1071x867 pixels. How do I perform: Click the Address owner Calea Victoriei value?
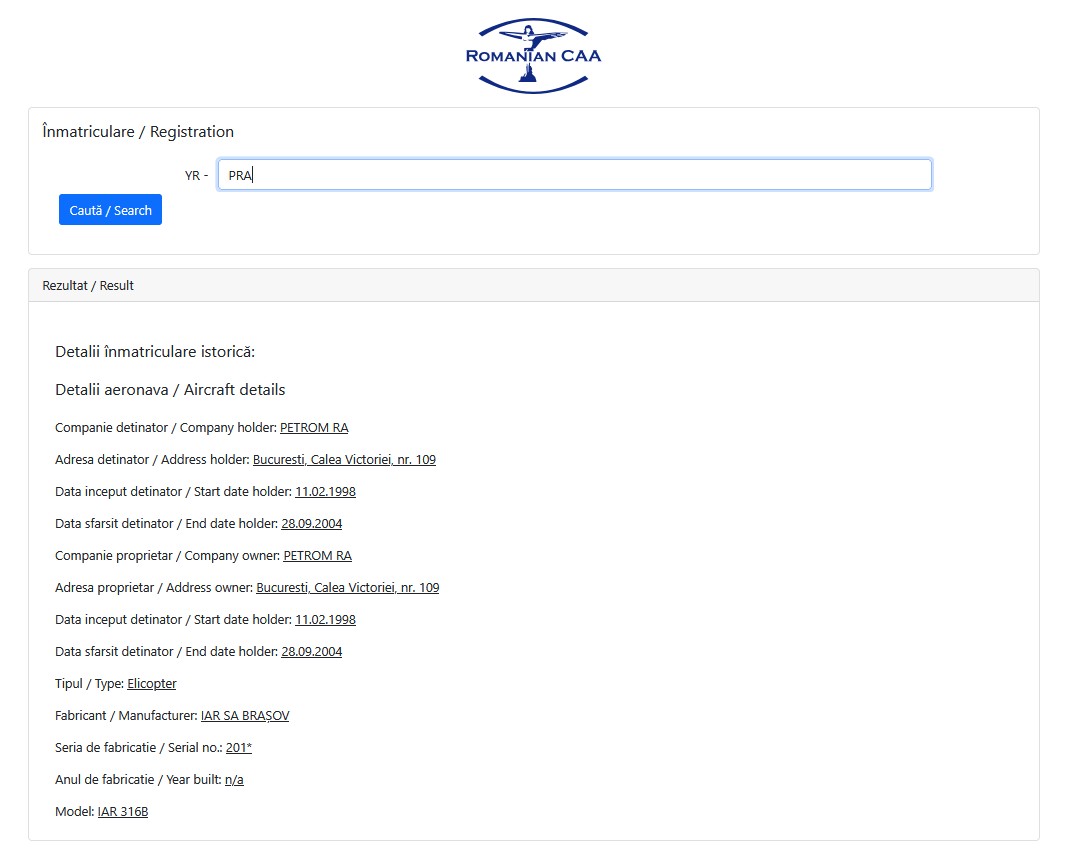click(347, 588)
